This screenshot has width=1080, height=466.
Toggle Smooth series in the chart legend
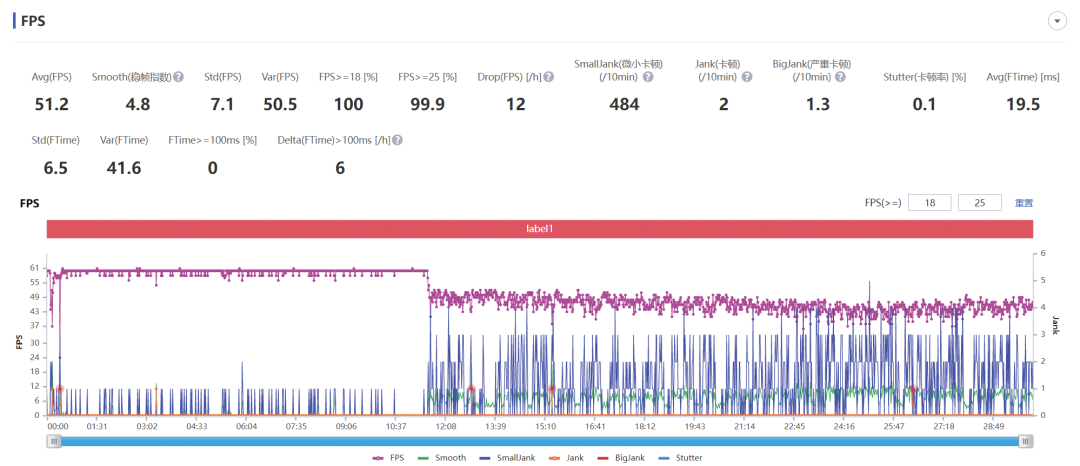tap(442, 457)
